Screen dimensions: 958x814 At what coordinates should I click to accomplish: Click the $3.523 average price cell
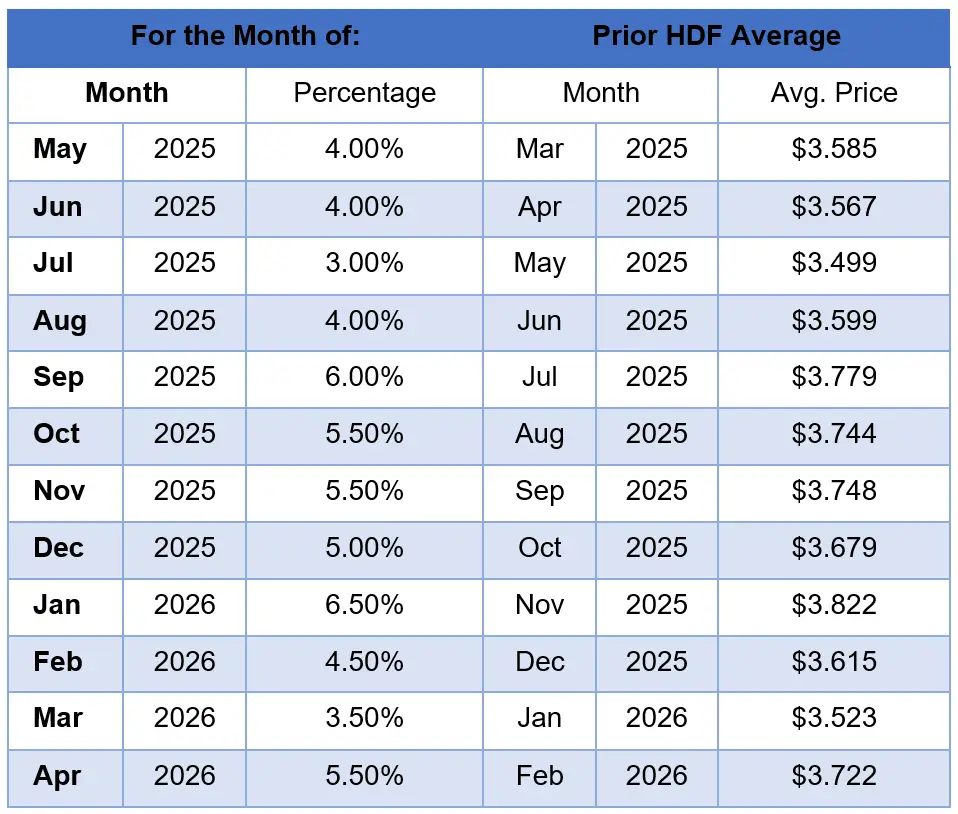(x=834, y=718)
